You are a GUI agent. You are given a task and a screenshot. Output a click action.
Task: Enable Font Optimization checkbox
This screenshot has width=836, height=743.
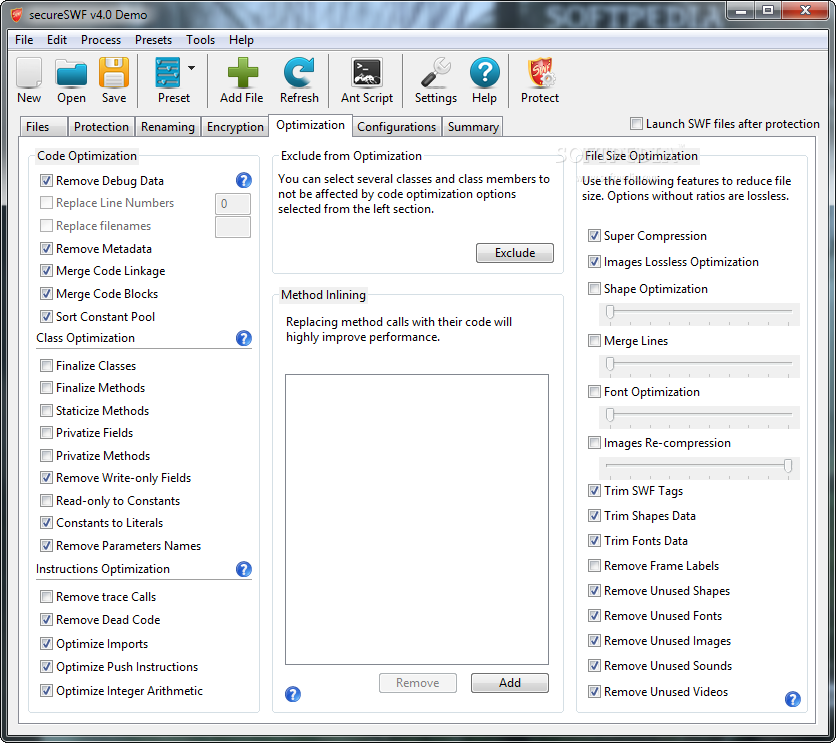click(x=594, y=392)
